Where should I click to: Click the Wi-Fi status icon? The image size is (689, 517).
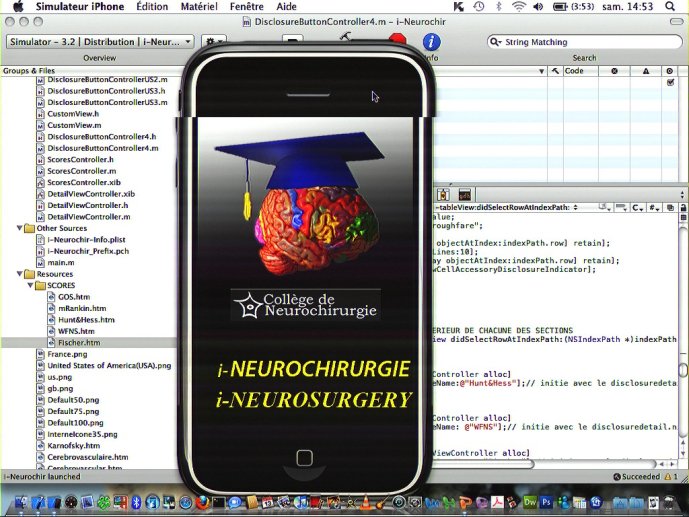[x=519, y=6]
